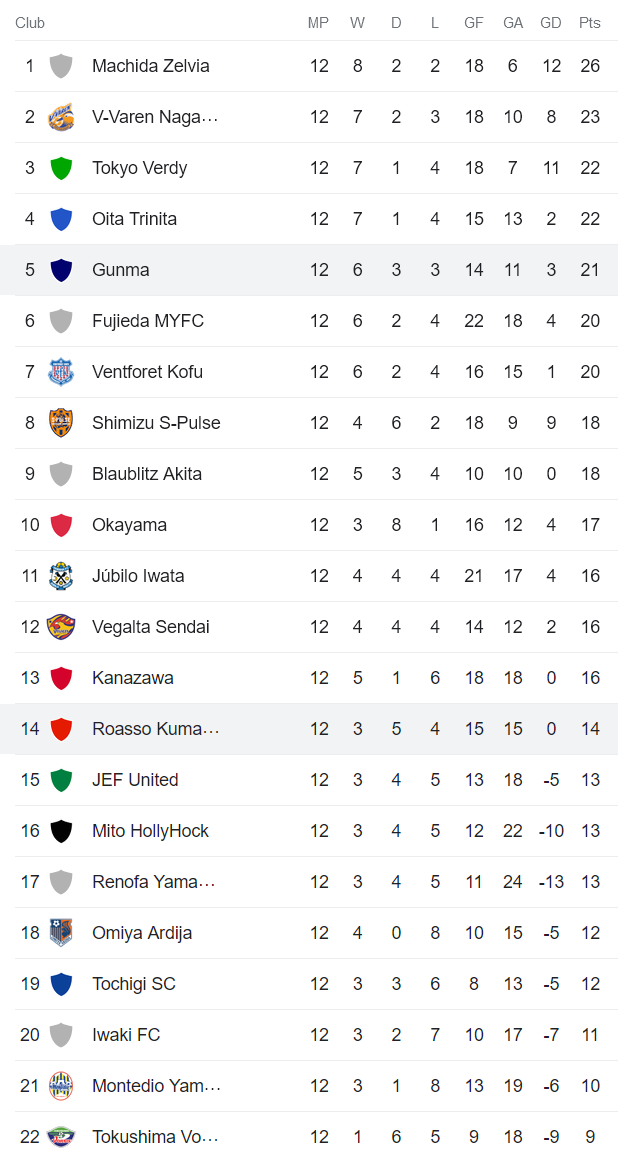The image size is (618, 1158).
Task: Open the Blaublitz Akita team link
Action: click(x=146, y=474)
